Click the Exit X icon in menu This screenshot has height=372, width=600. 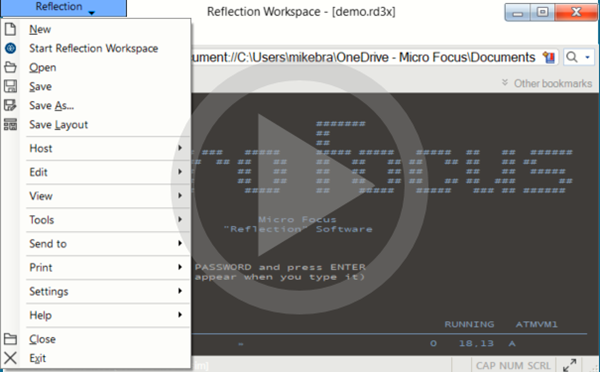coord(10,358)
